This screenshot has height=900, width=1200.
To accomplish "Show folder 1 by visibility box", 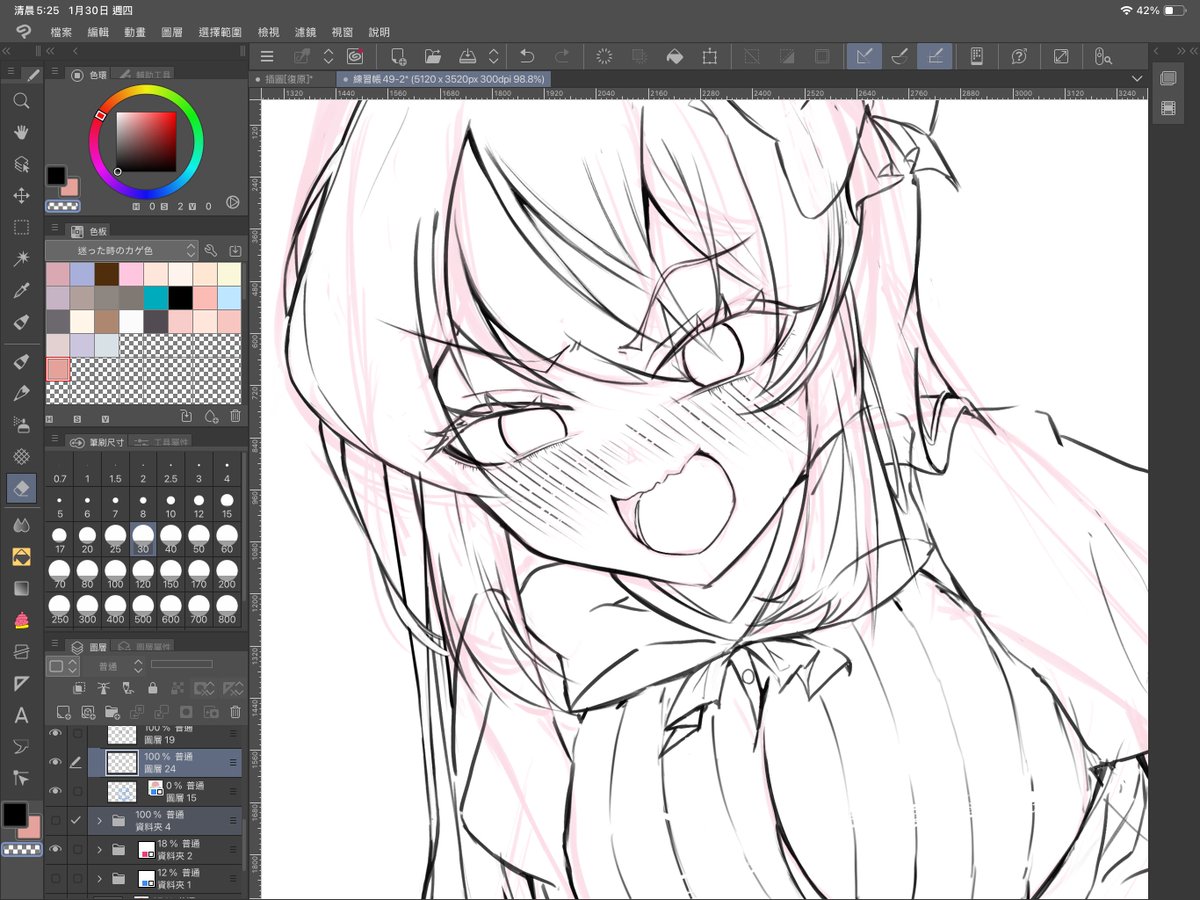I will [55, 878].
